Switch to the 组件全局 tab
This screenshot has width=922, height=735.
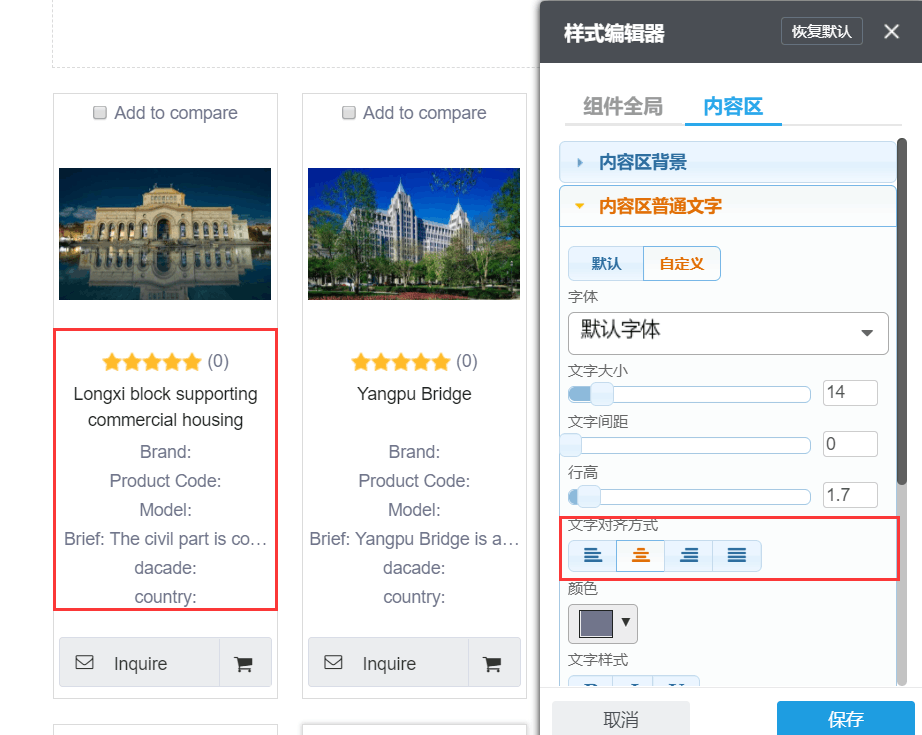[622, 104]
